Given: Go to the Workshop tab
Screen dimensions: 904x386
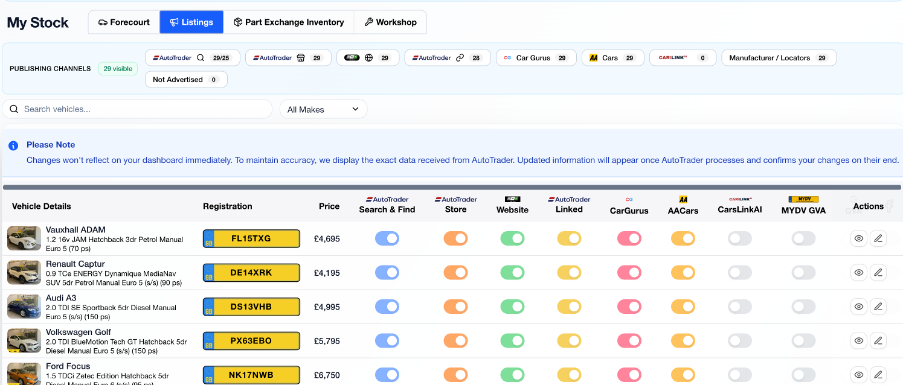Looking at the screenshot, I should pos(390,22).
